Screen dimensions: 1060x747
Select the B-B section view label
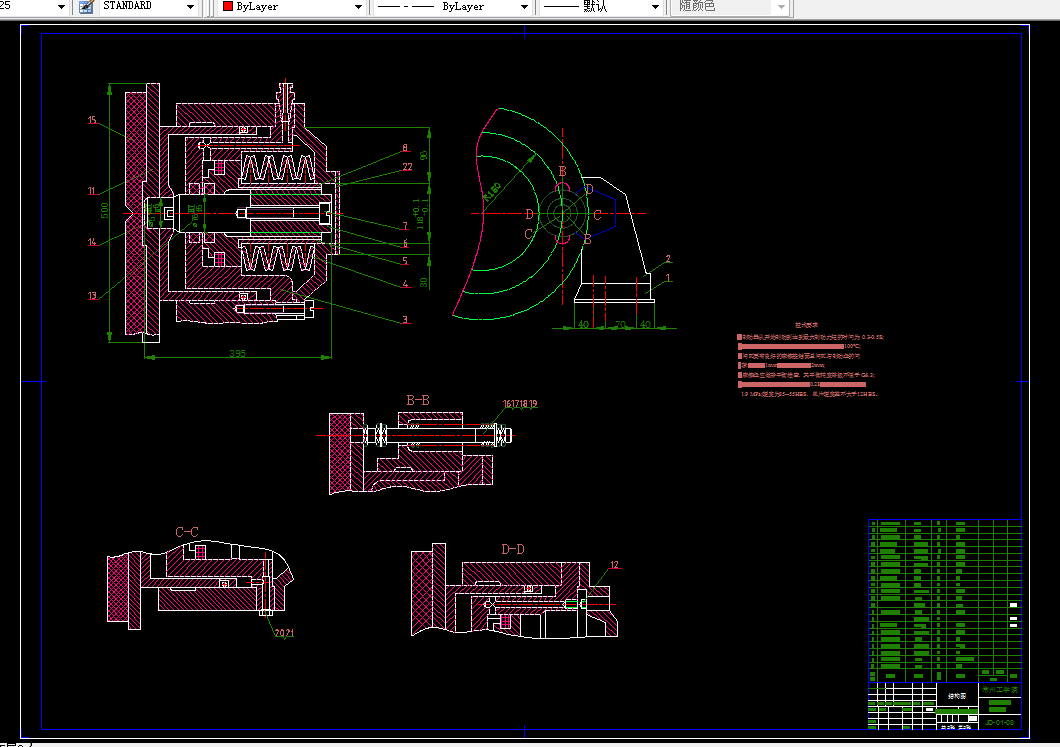(x=418, y=400)
